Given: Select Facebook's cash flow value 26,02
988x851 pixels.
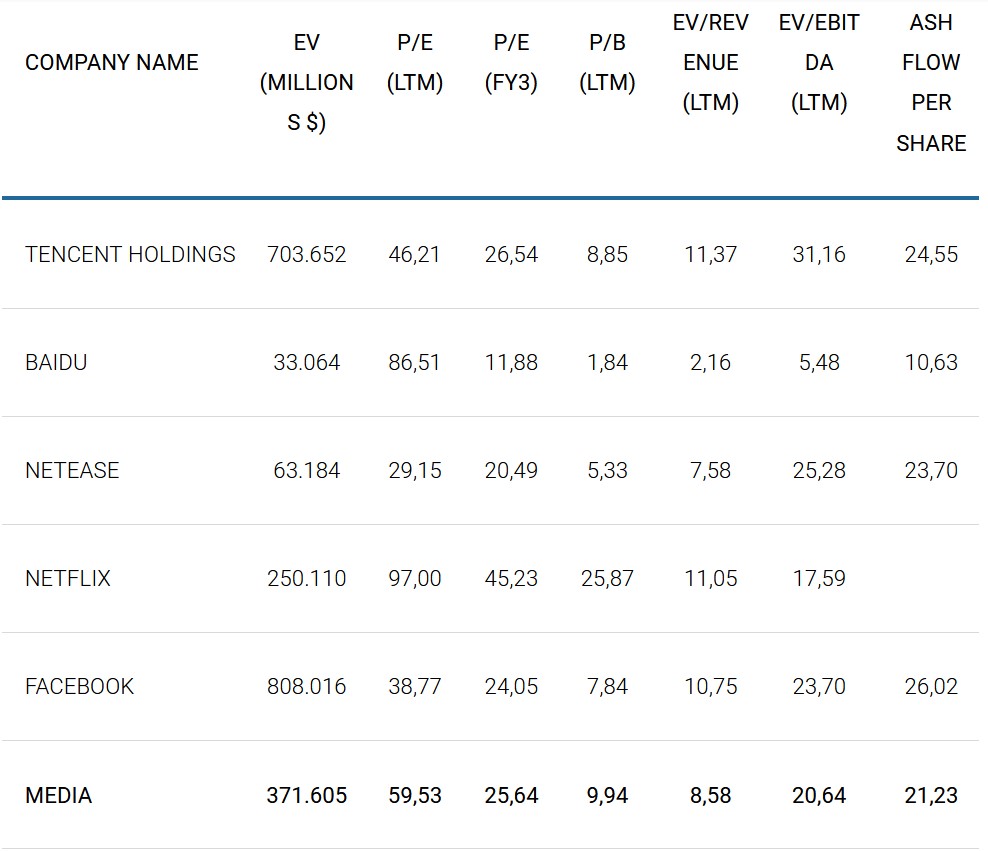Looking at the screenshot, I should [931, 686].
